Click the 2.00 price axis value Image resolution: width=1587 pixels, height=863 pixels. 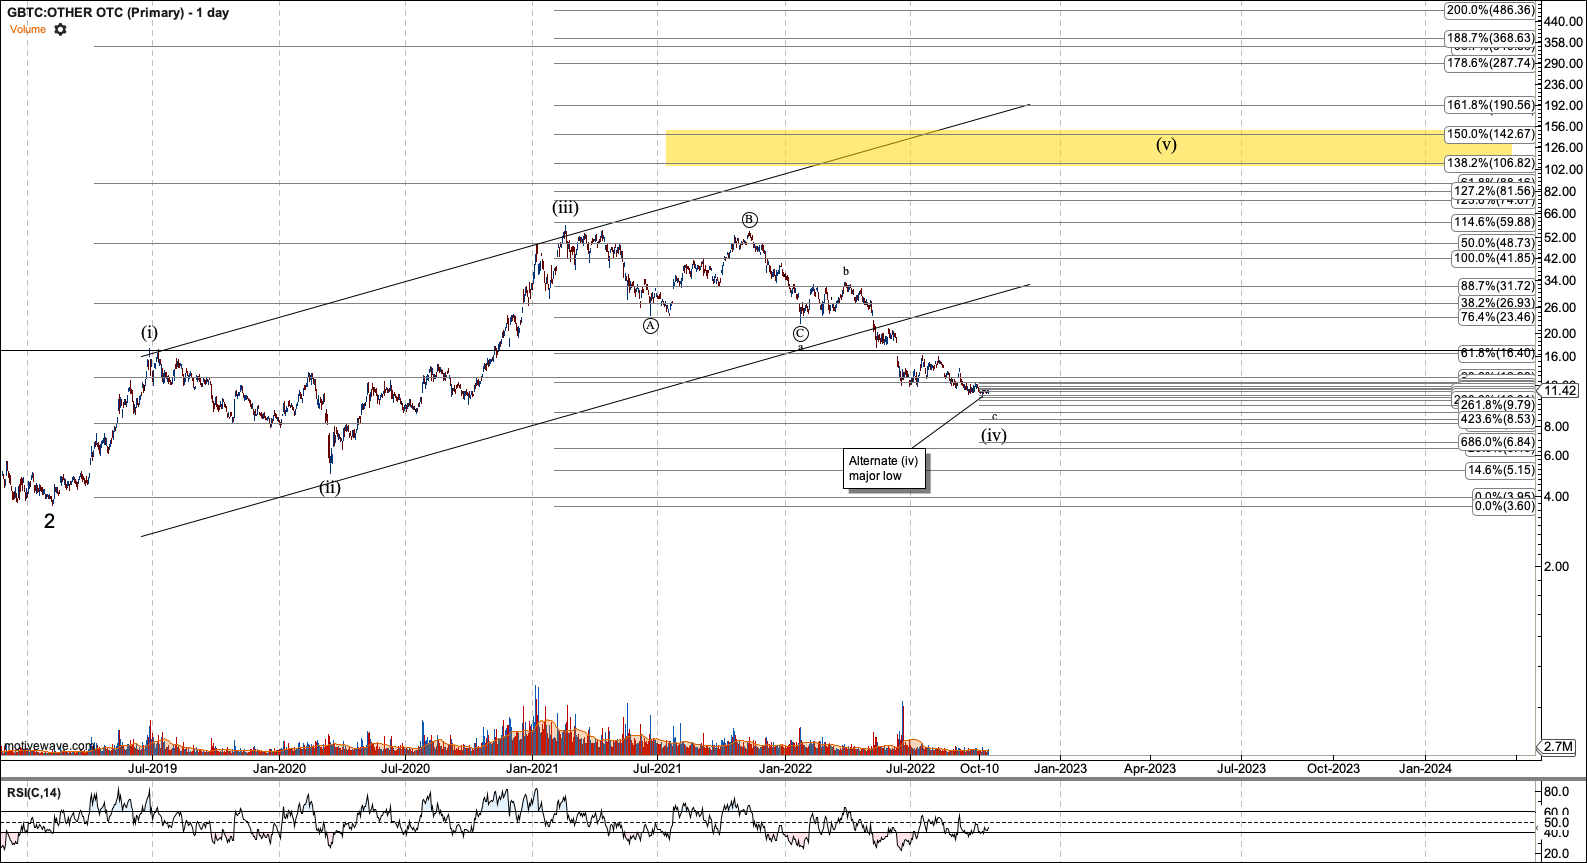coord(1555,566)
